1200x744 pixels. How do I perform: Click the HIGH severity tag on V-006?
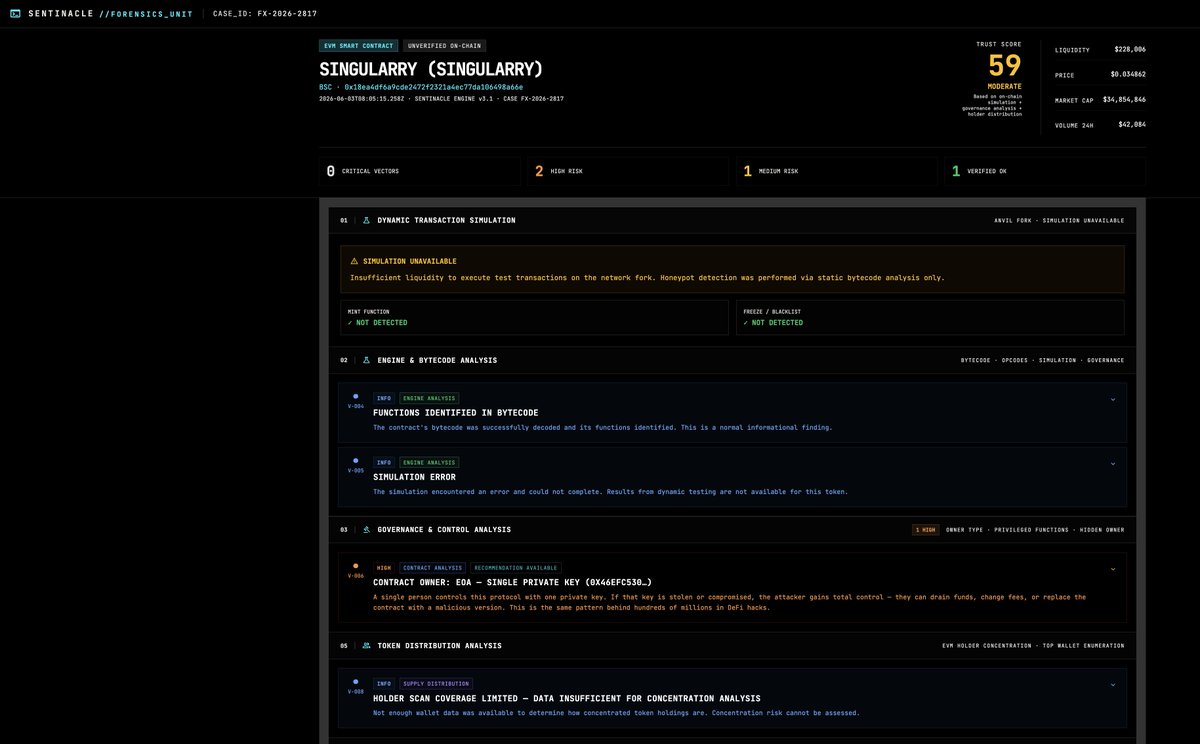384,568
